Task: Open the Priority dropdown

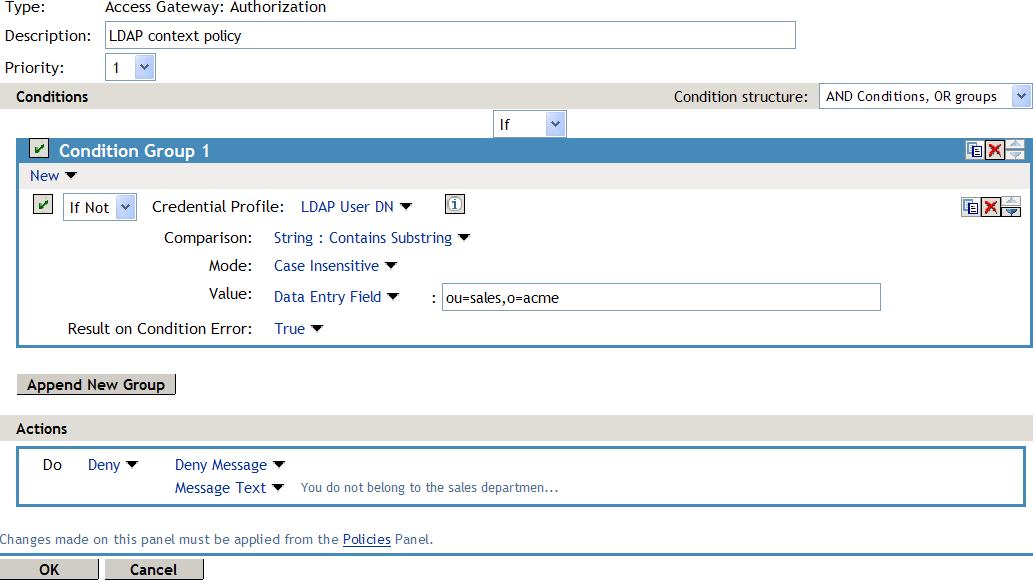Action: tap(142, 67)
